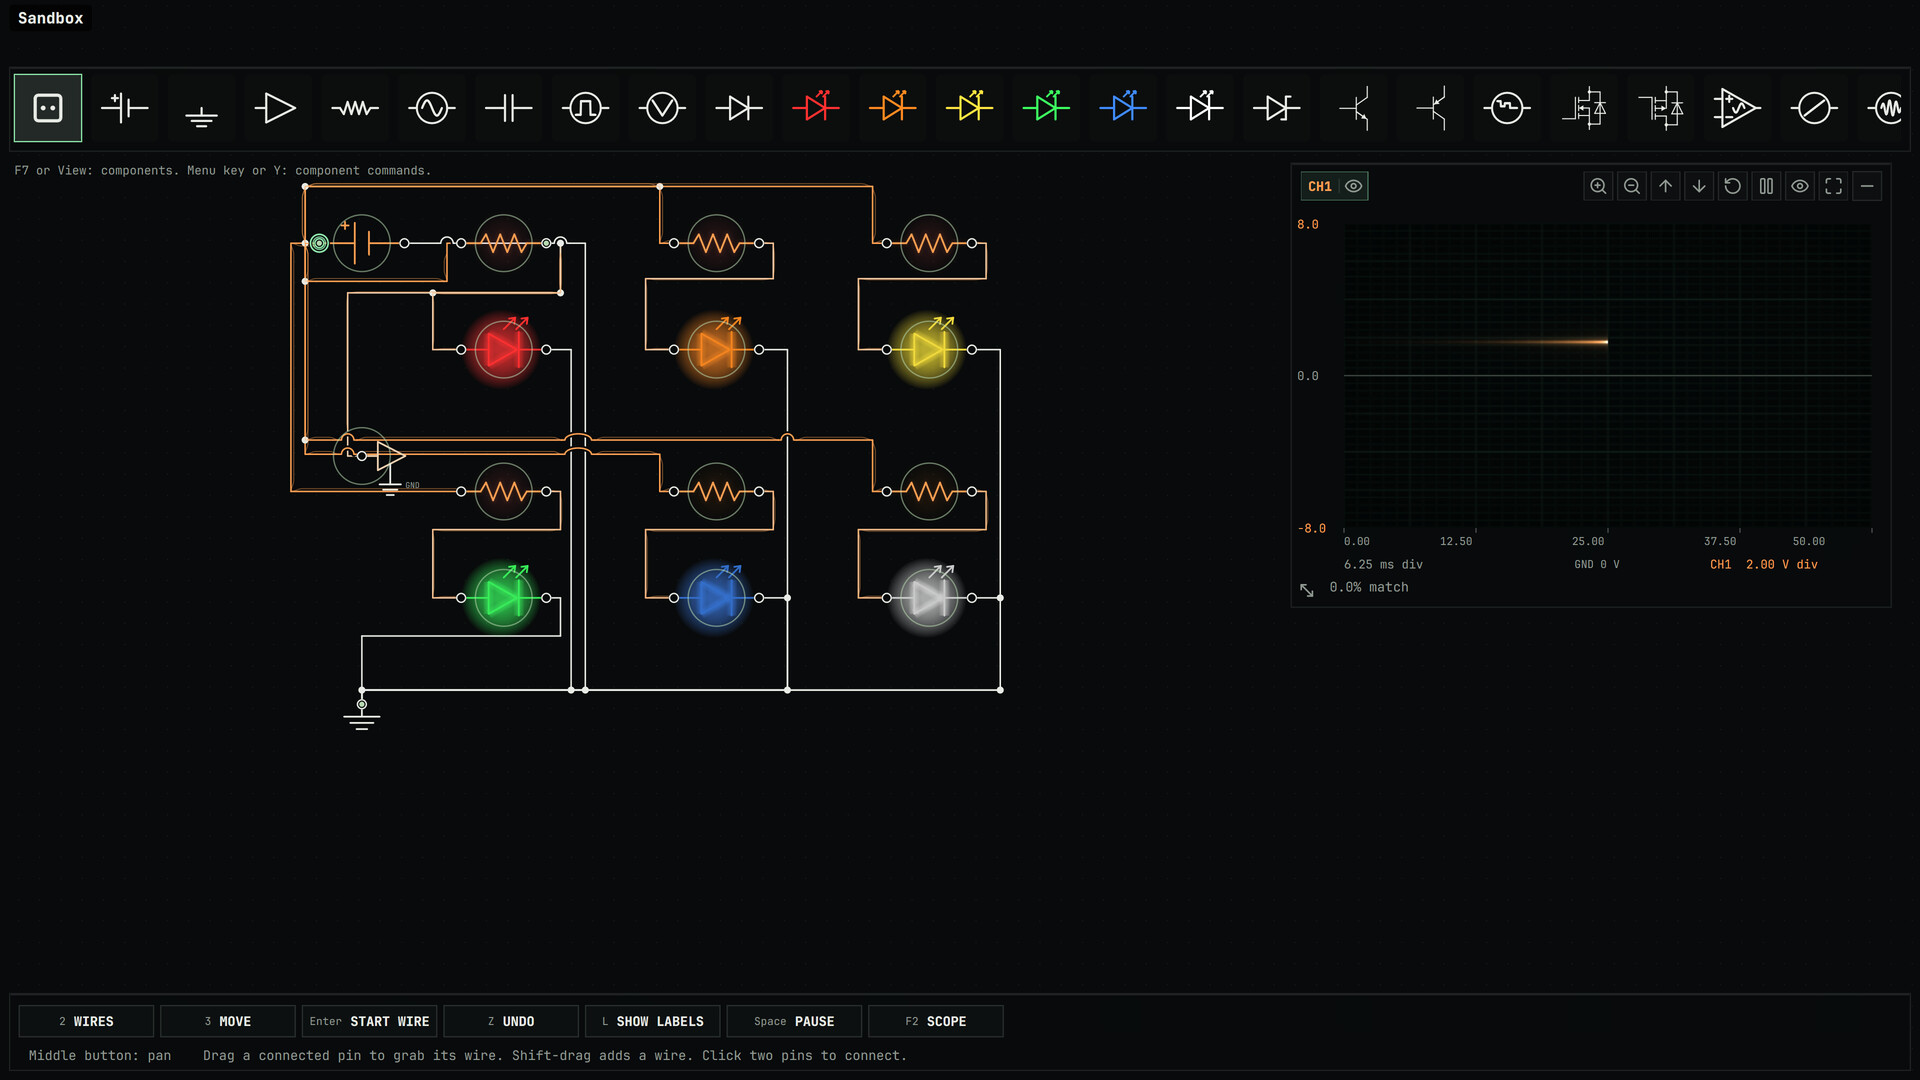
Task: Click the red LED in the circuit
Action: click(x=503, y=350)
